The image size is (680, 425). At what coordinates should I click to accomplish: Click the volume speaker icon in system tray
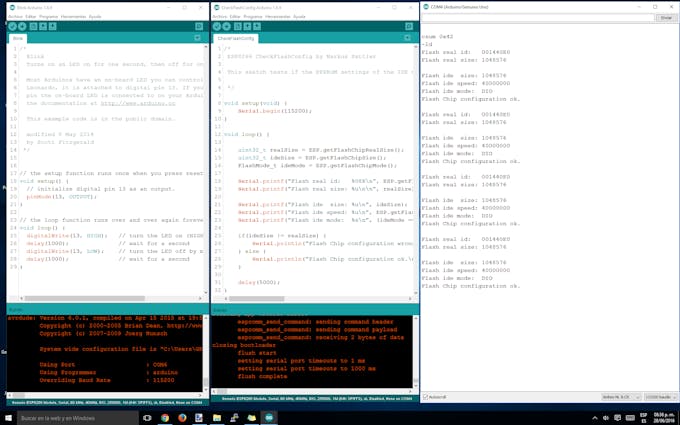(x=606, y=418)
